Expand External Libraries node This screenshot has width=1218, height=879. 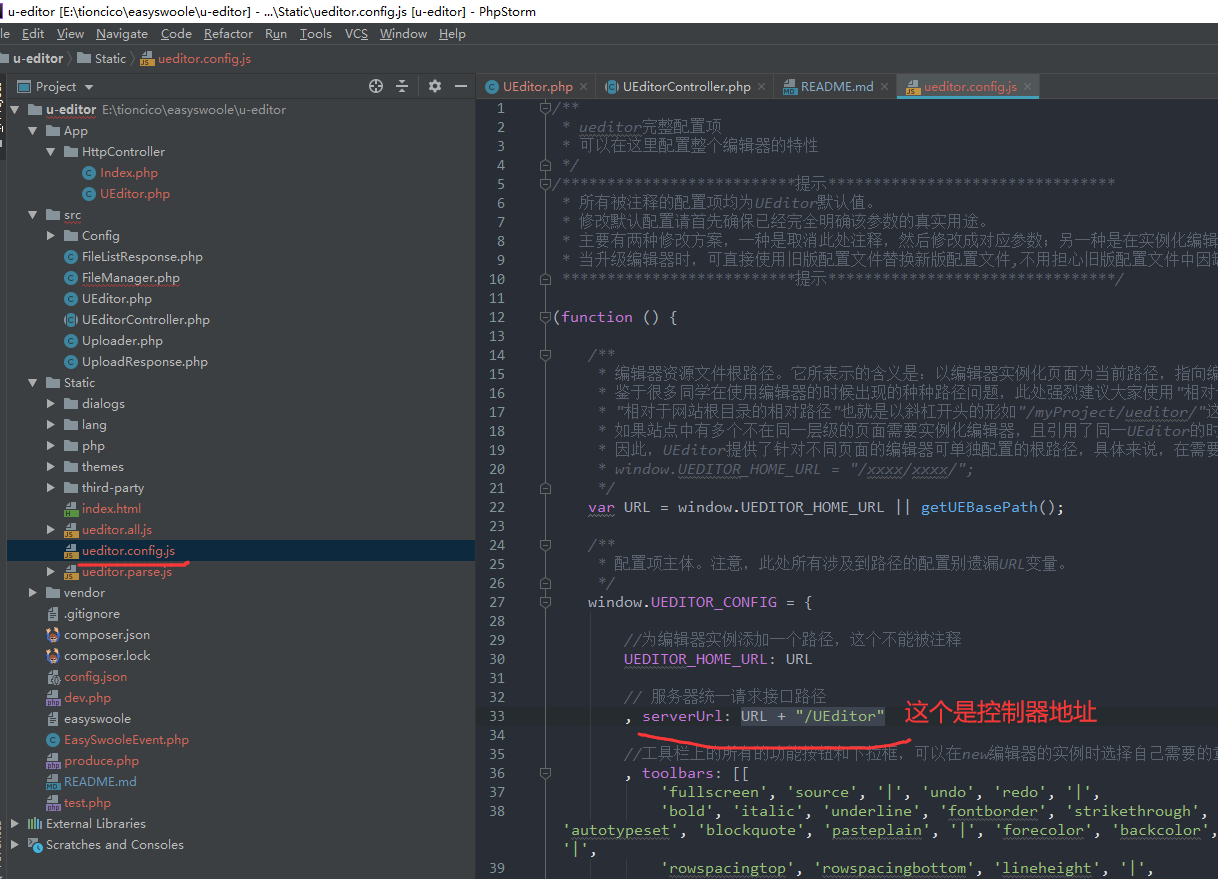[x=14, y=824]
